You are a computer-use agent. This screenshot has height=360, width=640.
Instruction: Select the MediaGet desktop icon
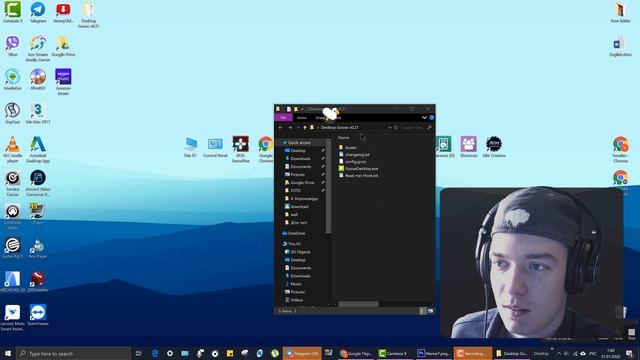[13, 79]
